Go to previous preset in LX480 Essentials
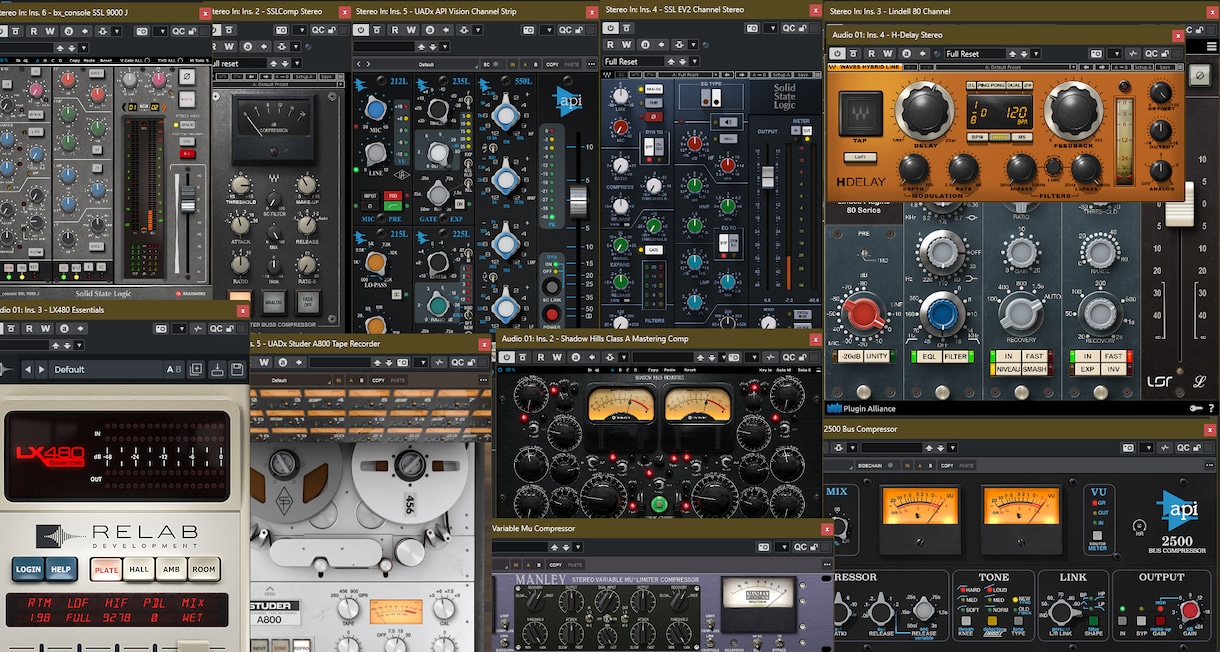This screenshot has width=1220, height=652. click(x=27, y=369)
